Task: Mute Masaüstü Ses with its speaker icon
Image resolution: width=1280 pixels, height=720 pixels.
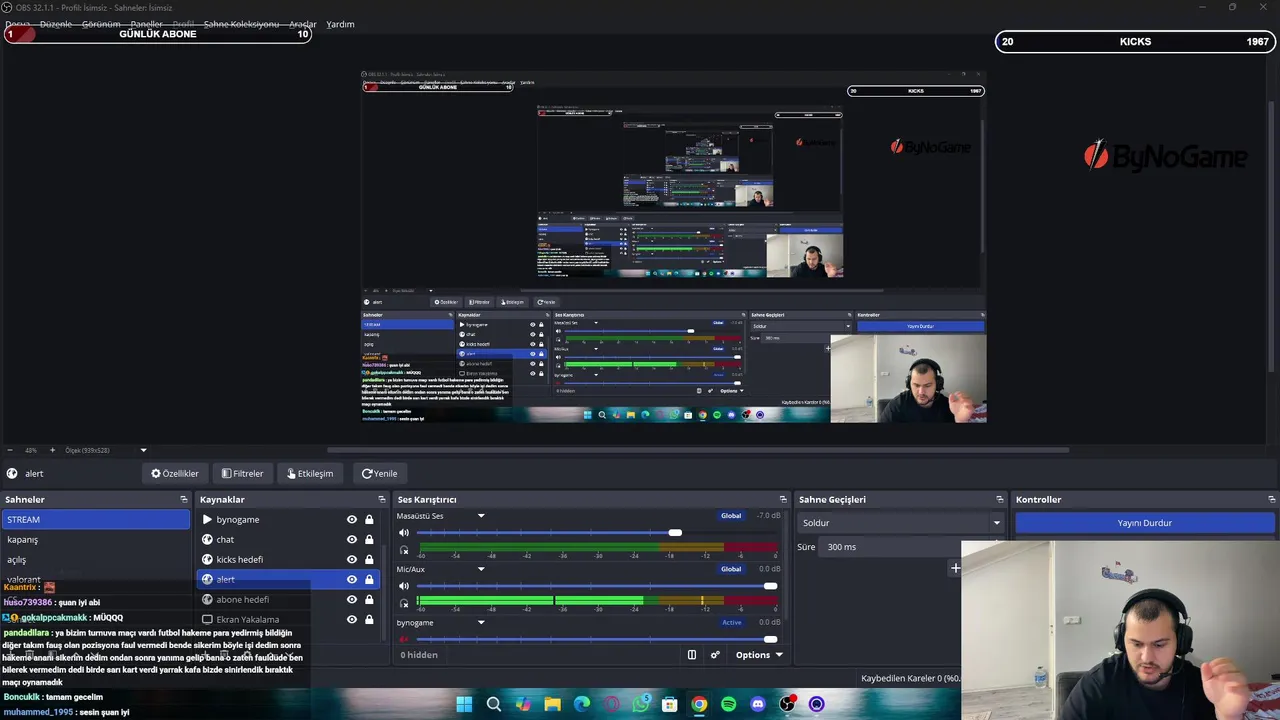Action: tap(404, 533)
